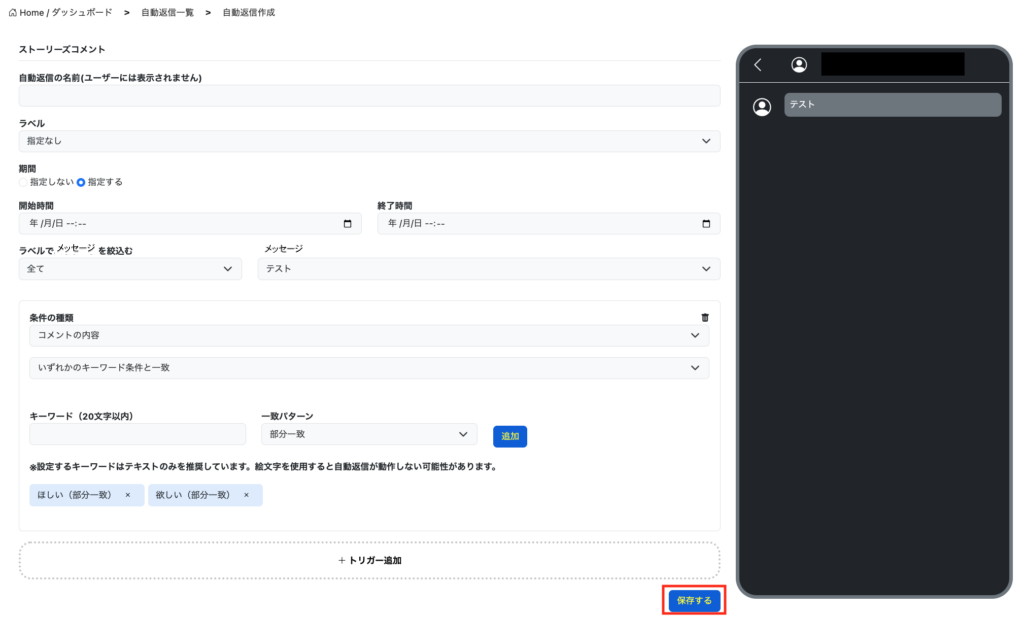Remove the ほしい keyword tag

(x=128, y=495)
